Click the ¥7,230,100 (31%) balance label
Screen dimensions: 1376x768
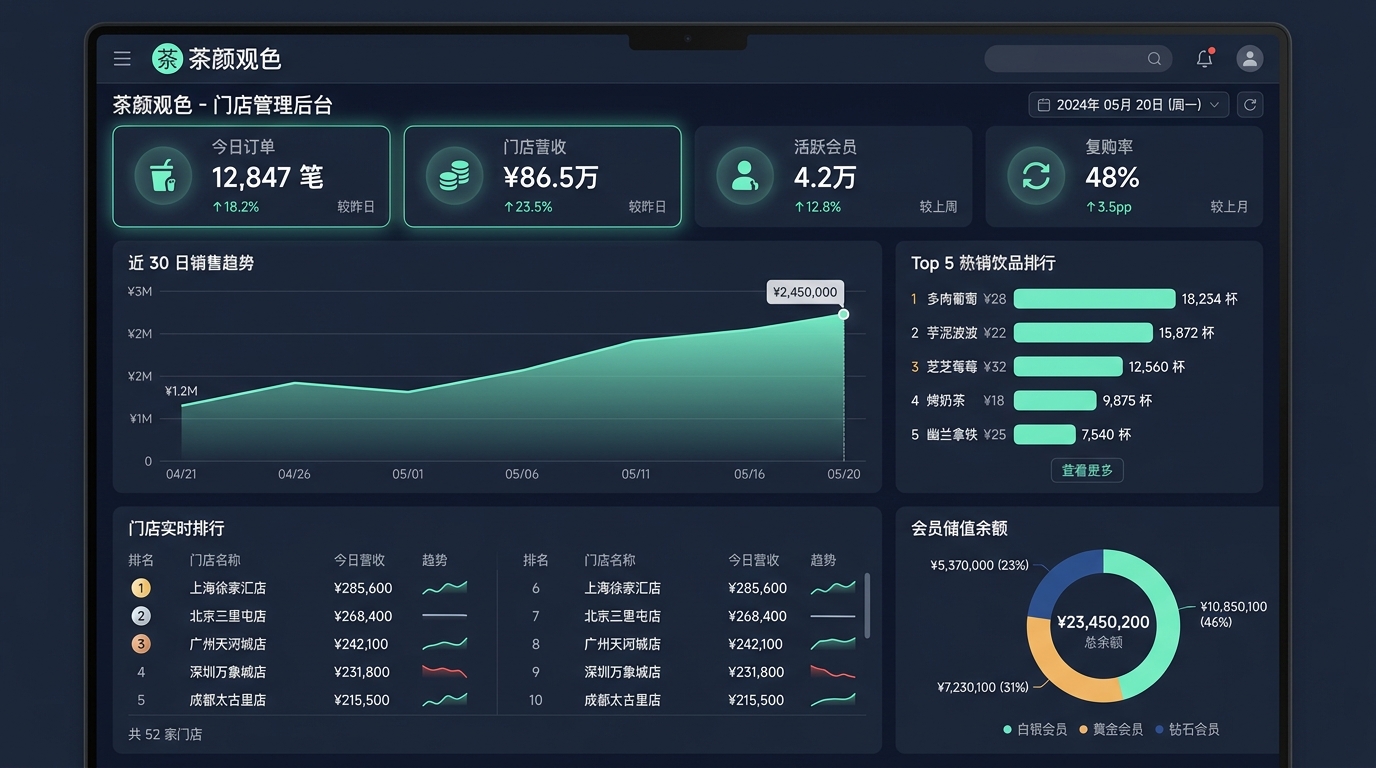pos(983,687)
